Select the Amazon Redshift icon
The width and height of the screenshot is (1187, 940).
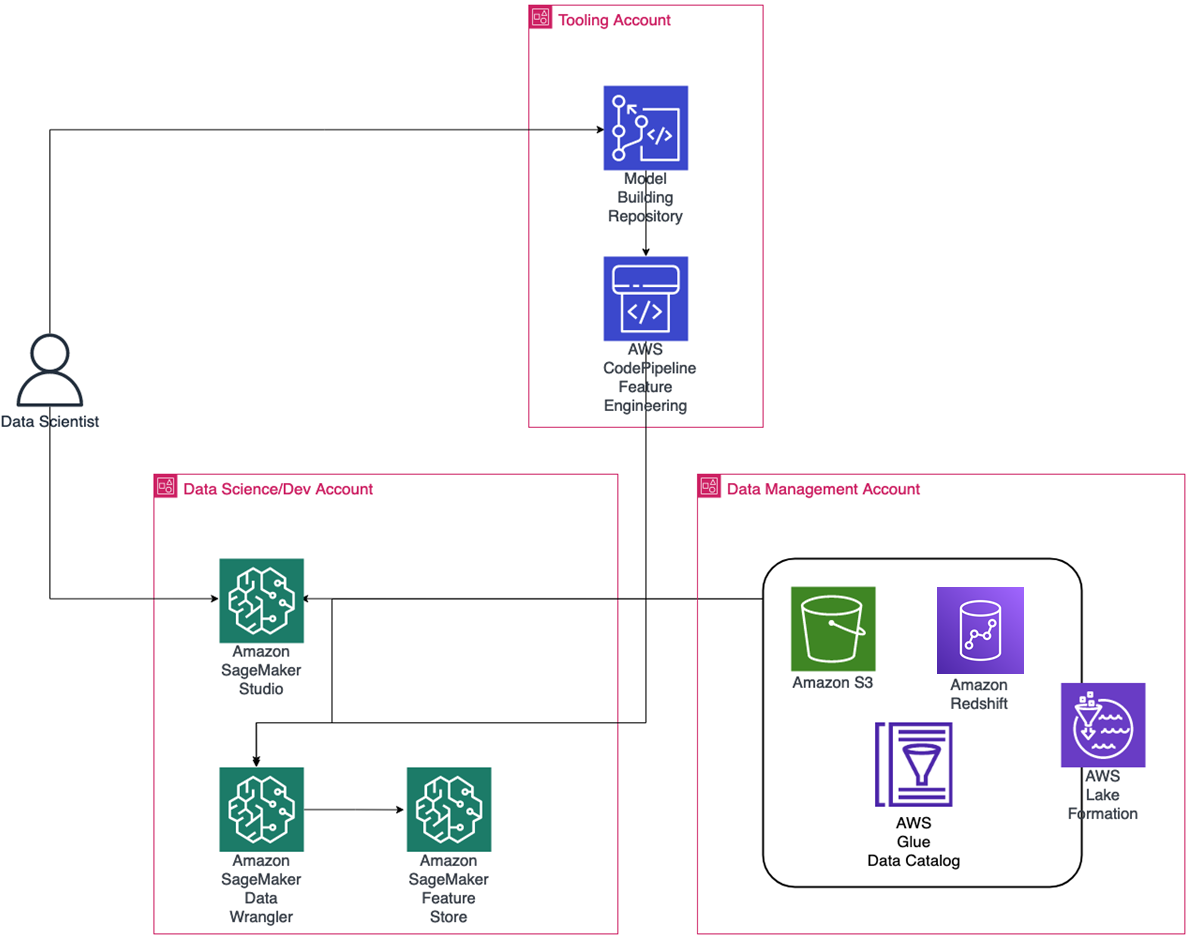click(x=980, y=630)
